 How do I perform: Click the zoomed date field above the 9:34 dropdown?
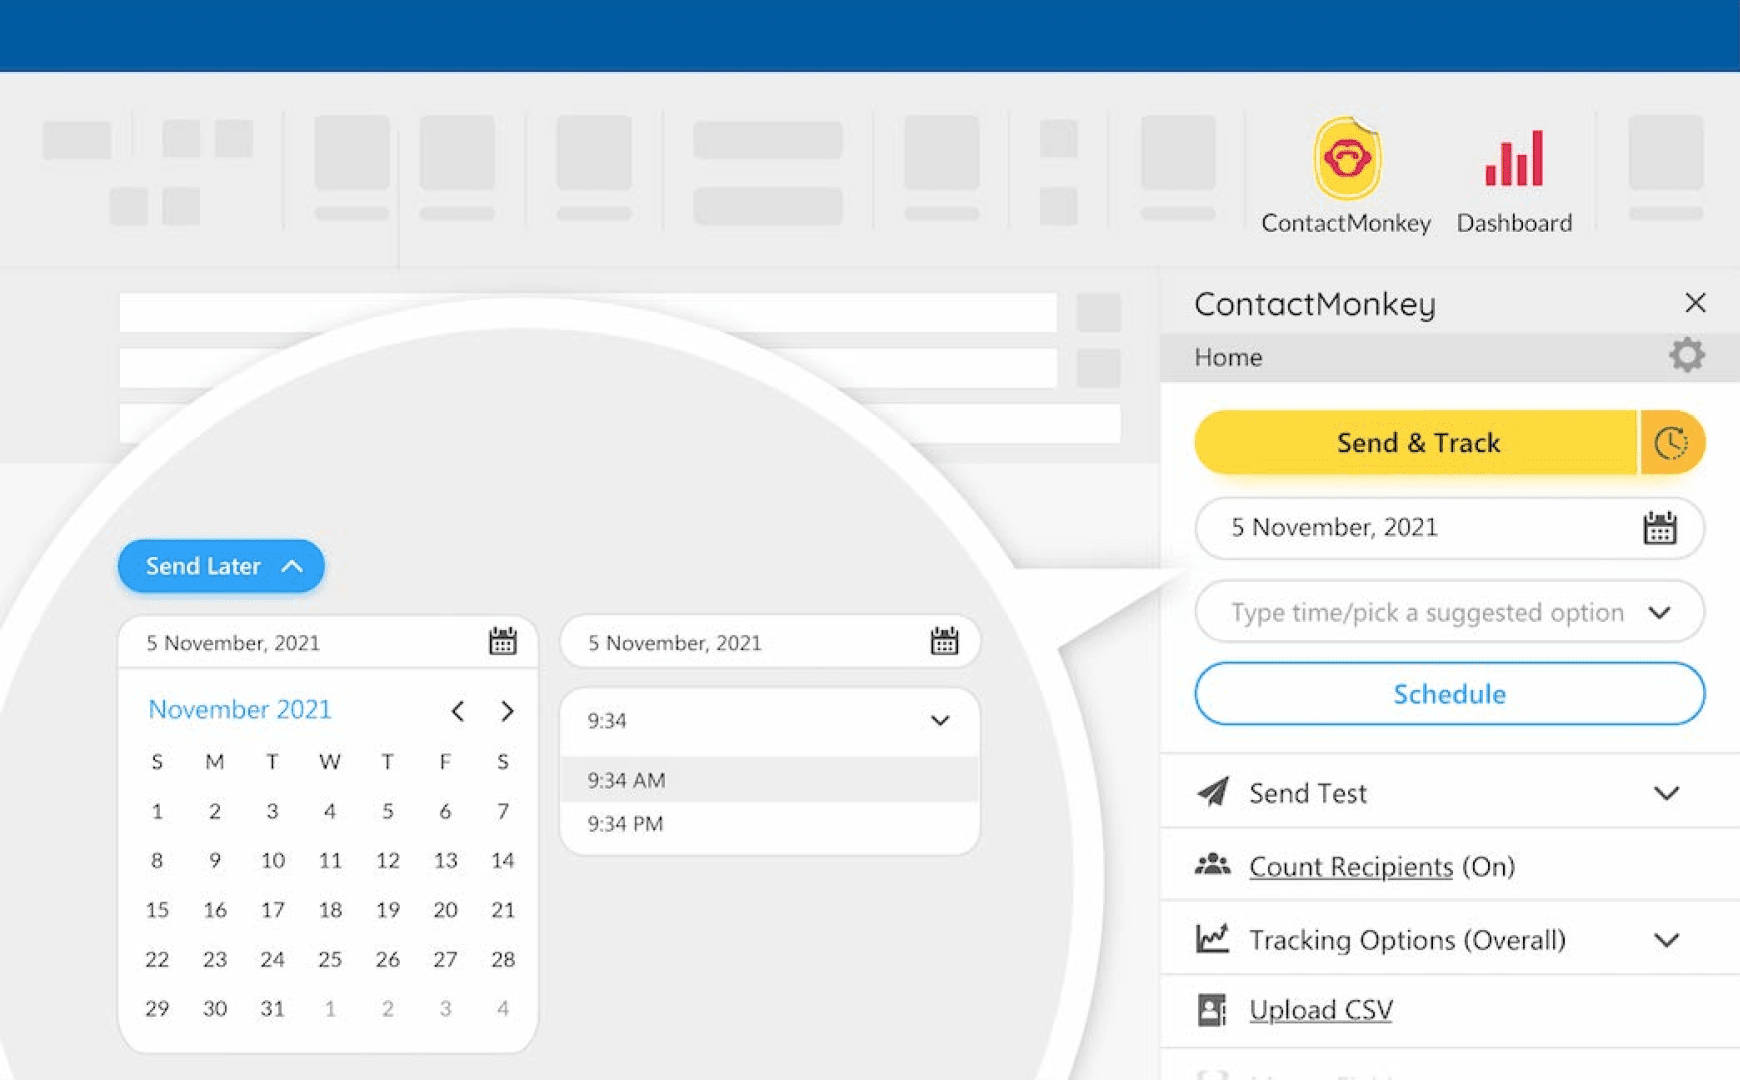click(x=770, y=642)
